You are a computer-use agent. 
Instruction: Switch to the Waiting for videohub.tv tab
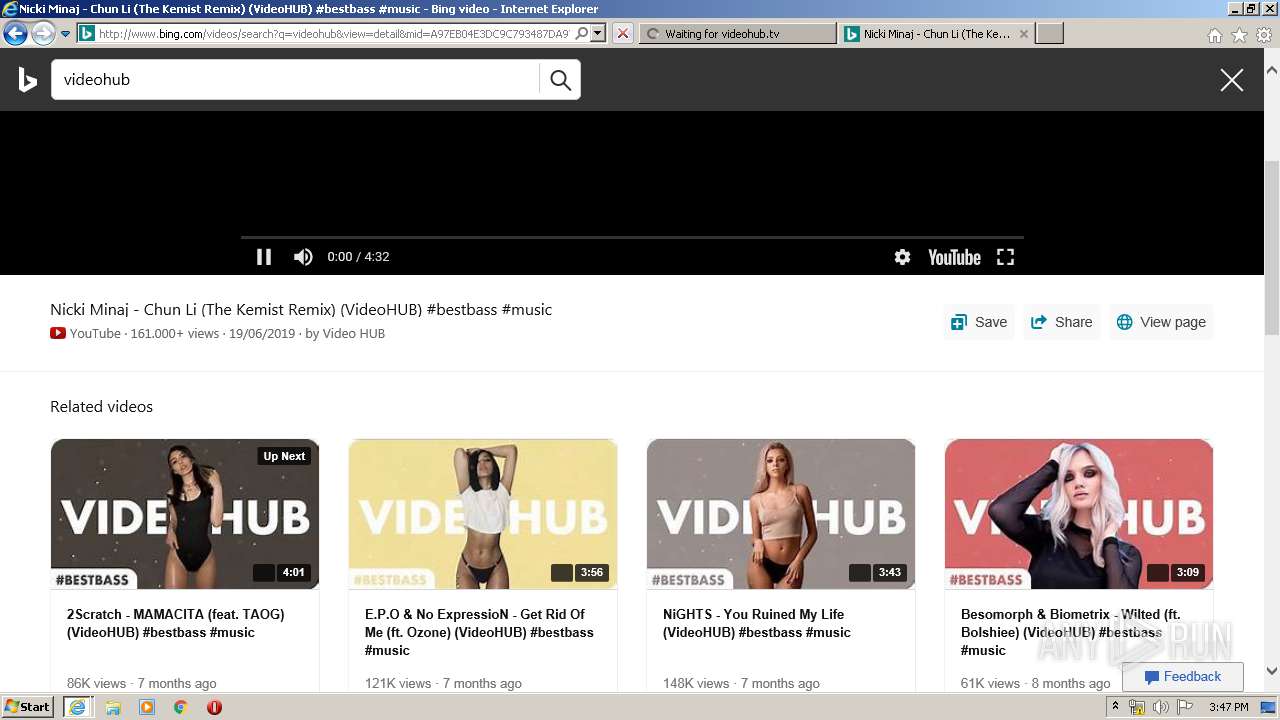737,34
